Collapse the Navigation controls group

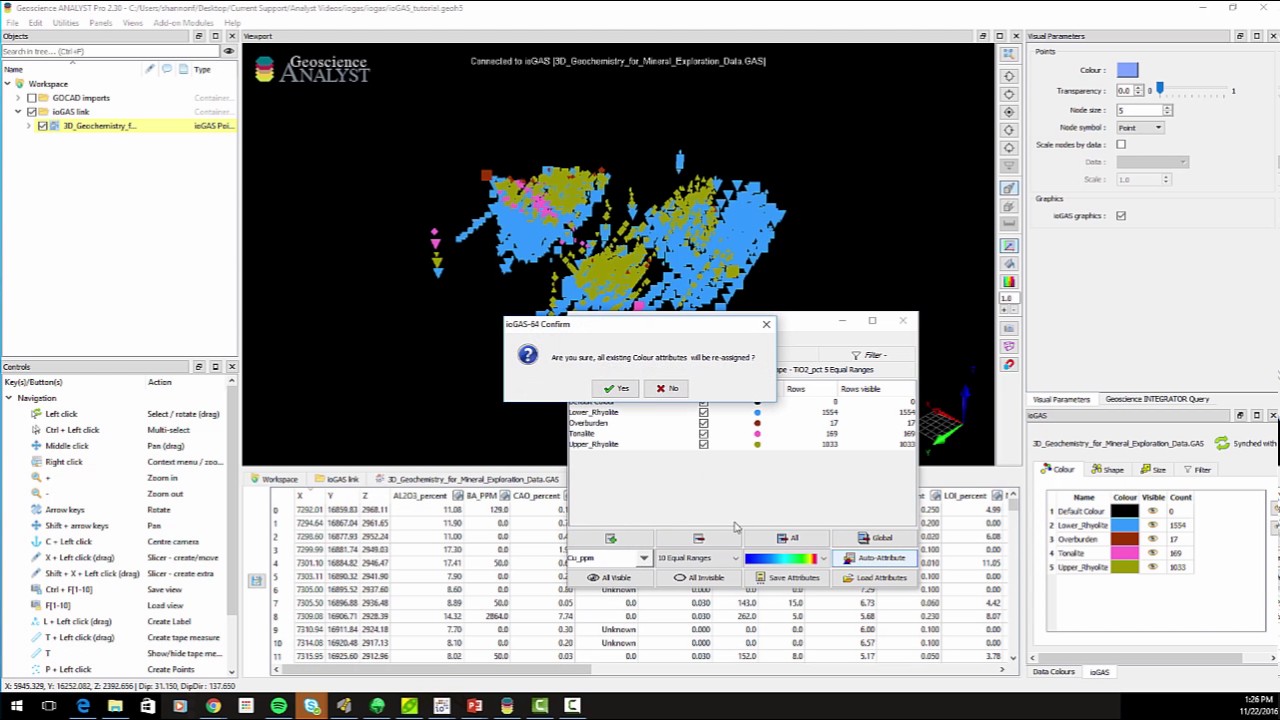click(x=8, y=398)
